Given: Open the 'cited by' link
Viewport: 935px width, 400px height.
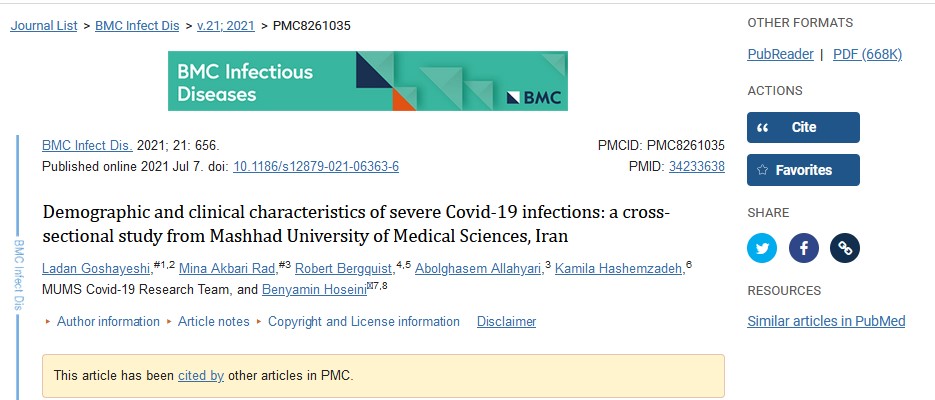Looking at the screenshot, I should [x=201, y=376].
